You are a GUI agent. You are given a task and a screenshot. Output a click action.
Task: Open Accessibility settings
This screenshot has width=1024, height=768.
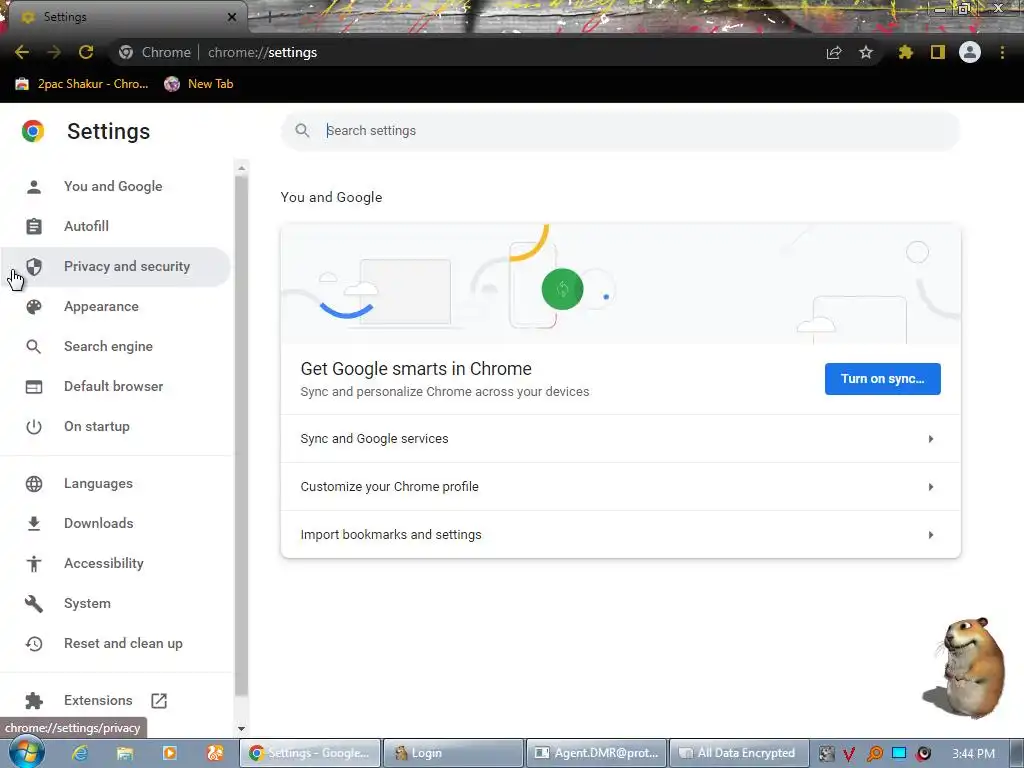[x=115, y=563]
